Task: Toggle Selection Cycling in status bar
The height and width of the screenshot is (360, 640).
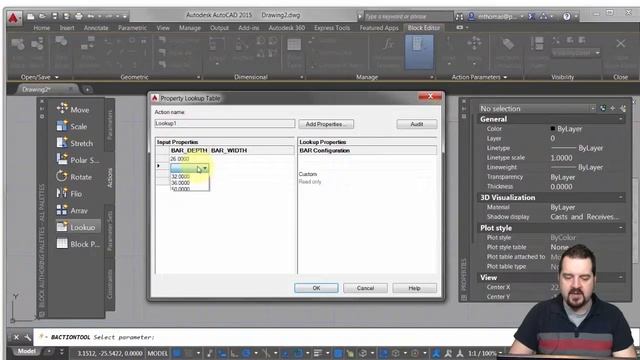Action: click(x=350, y=353)
